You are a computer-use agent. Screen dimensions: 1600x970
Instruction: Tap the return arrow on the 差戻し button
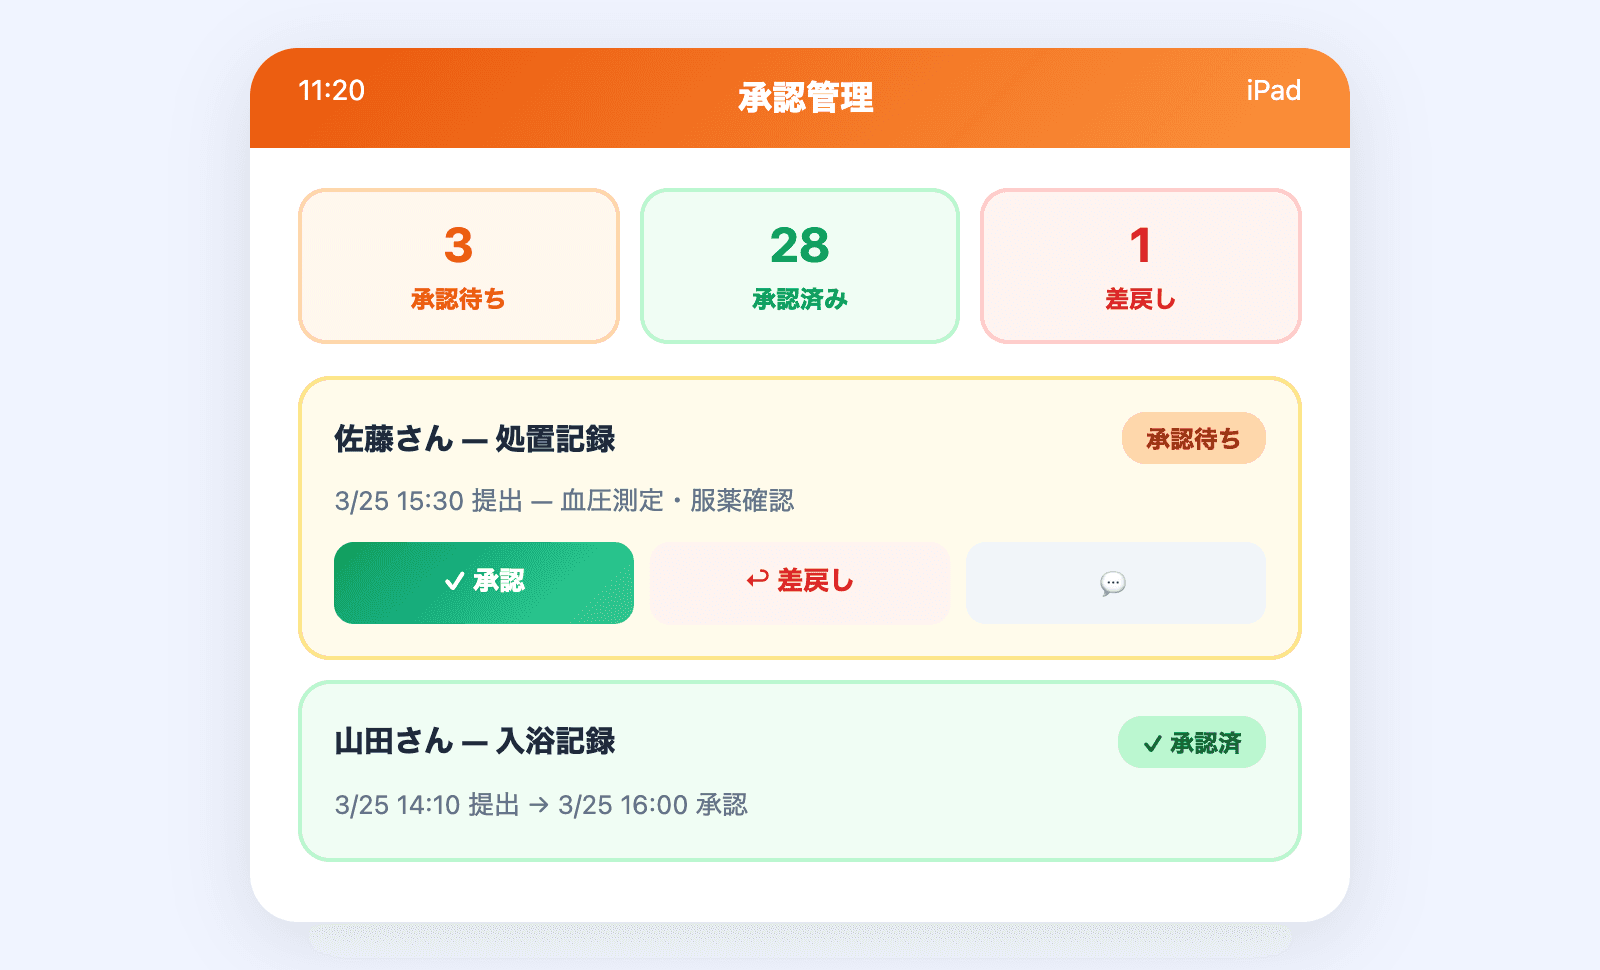coord(756,578)
